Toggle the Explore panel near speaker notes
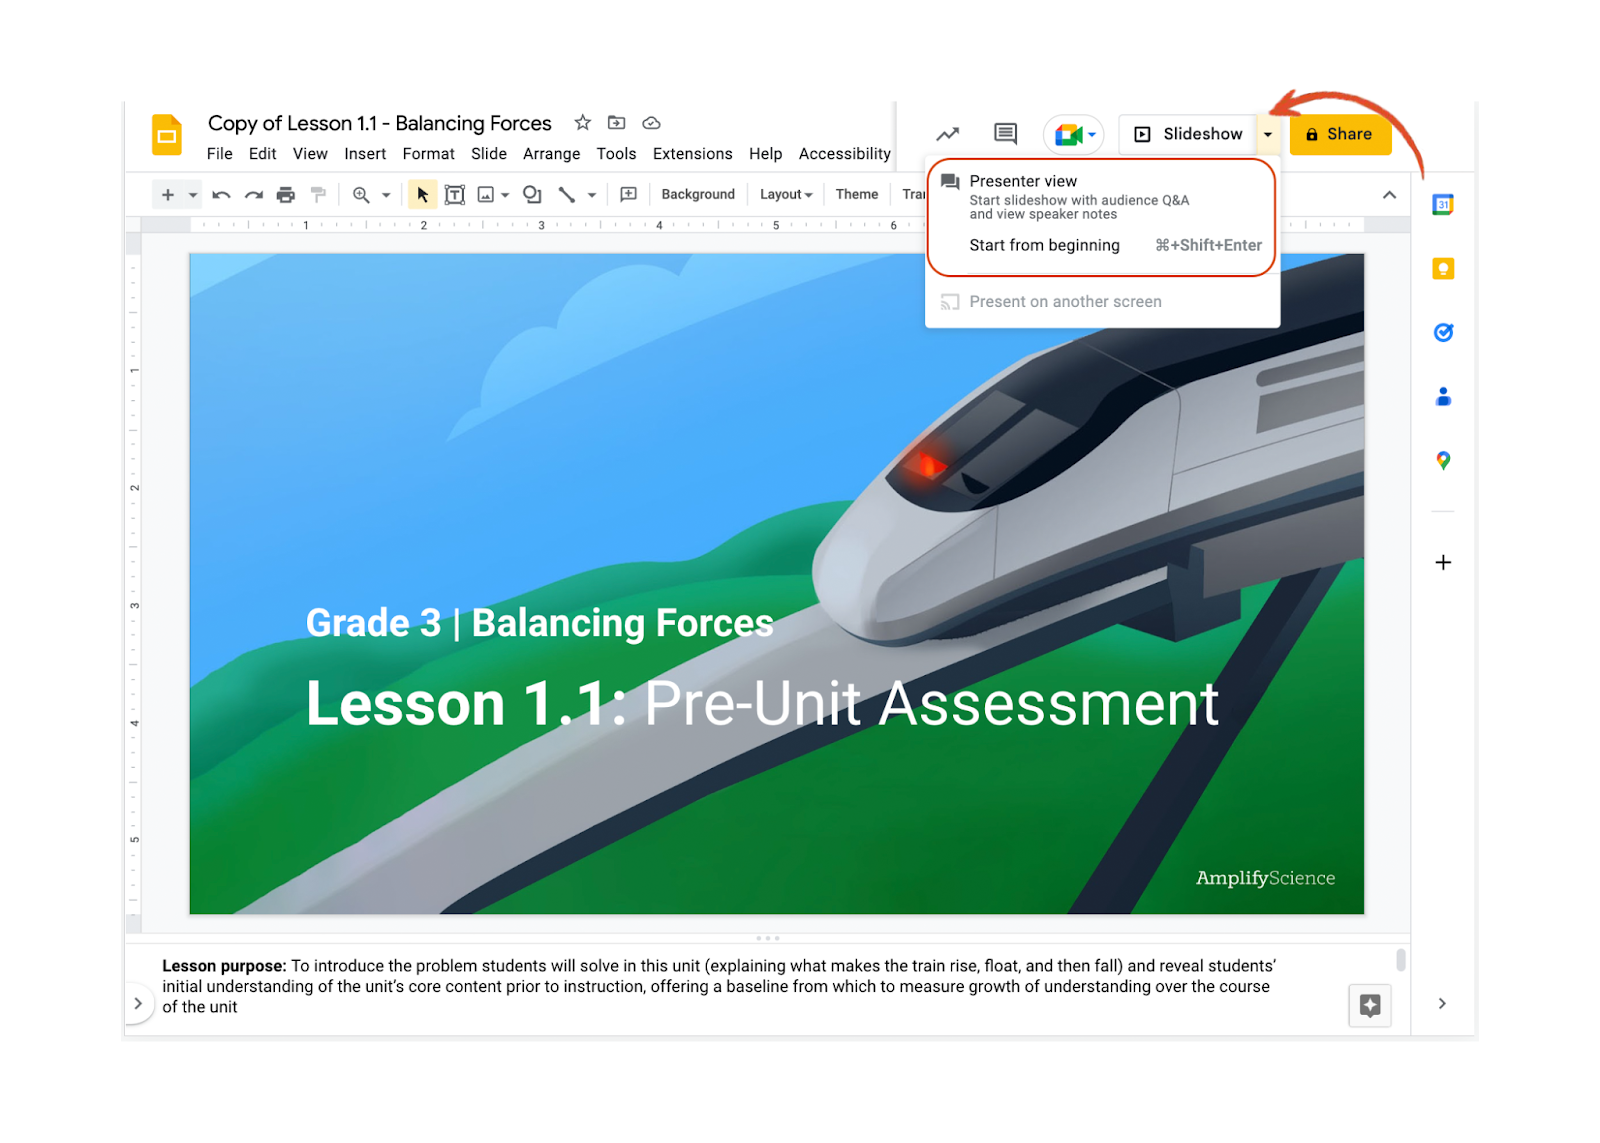The width and height of the screenshot is (1600, 1143). [x=1370, y=1005]
